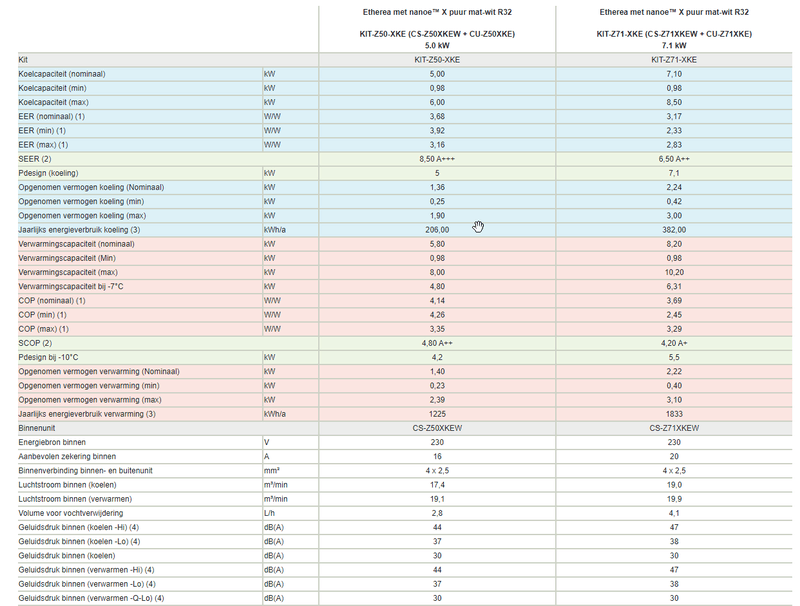800x606 pixels.
Task: Select Koelcapaciteit (nominaal) row label
Action: [62, 74]
